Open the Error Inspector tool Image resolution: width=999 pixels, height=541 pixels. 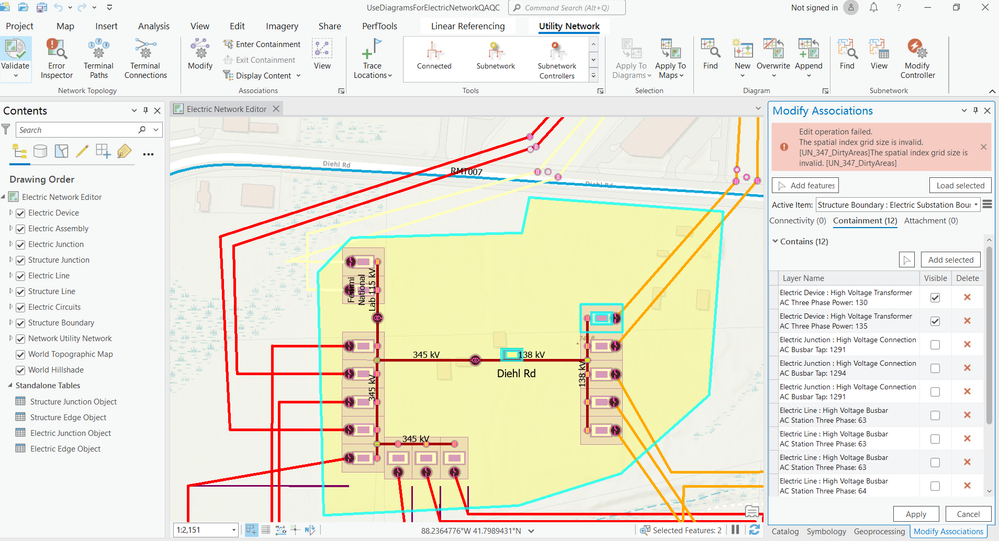(57, 59)
